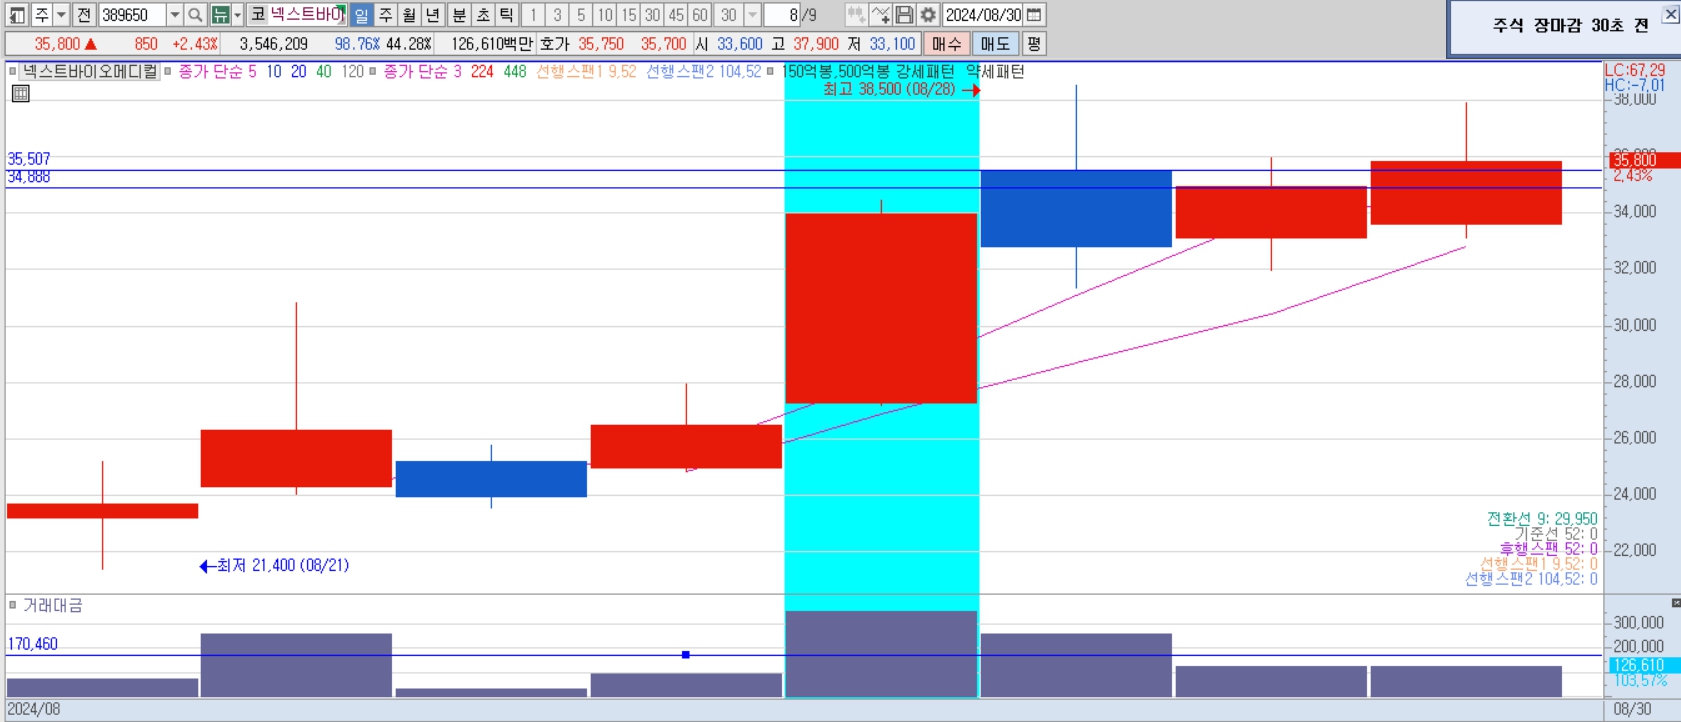The image size is (1681, 722).
Task: Click the chart layout icon at the toolbar start
Action: (17, 15)
